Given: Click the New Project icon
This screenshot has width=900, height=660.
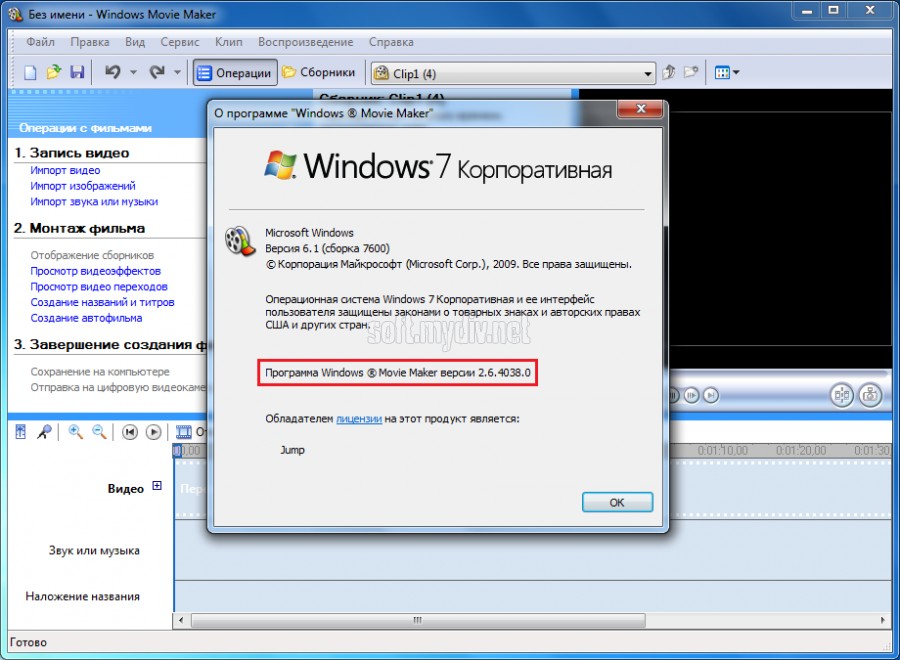Looking at the screenshot, I should (x=30, y=72).
